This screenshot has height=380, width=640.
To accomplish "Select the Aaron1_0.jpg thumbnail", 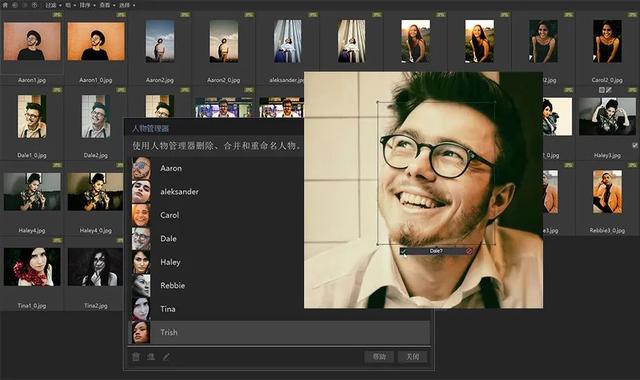I will tap(96, 41).
